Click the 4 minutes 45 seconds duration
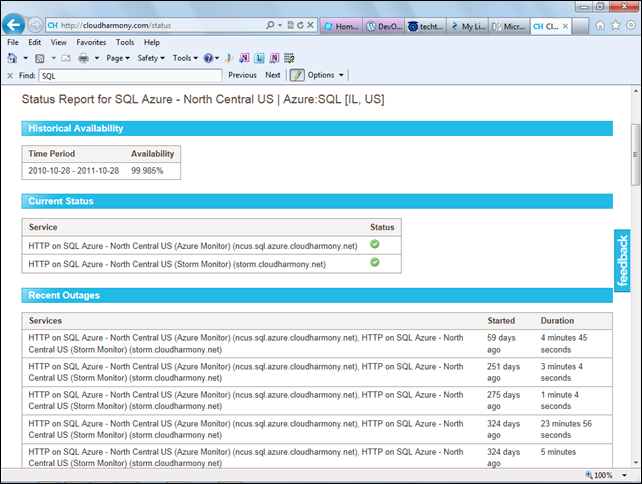Image resolution: width=642 pixels, height=484 pixels. [x=564, y=344]
